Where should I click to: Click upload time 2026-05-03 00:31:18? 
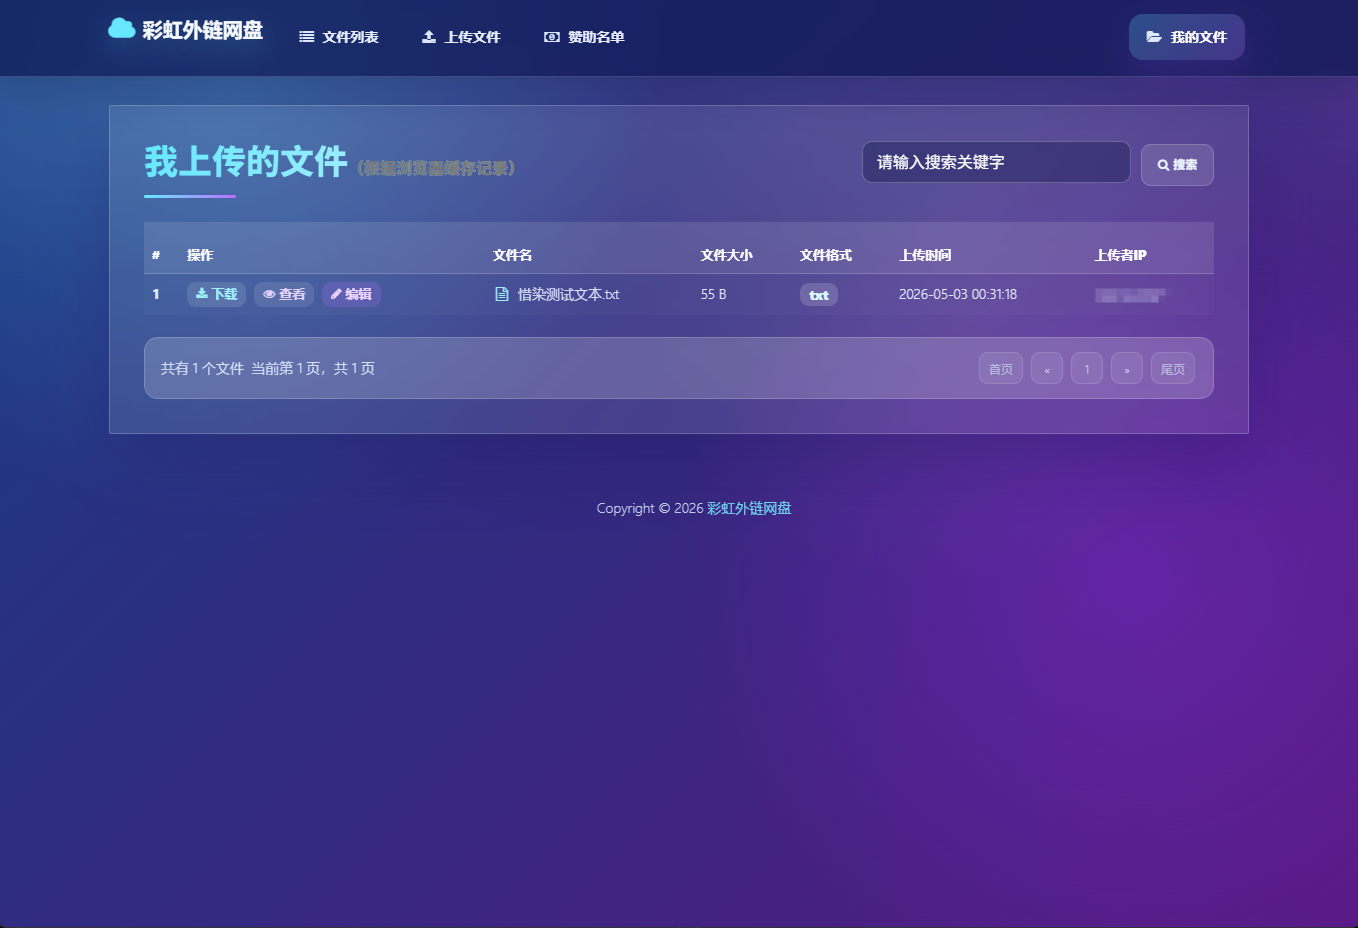click(x=958, y=294)
